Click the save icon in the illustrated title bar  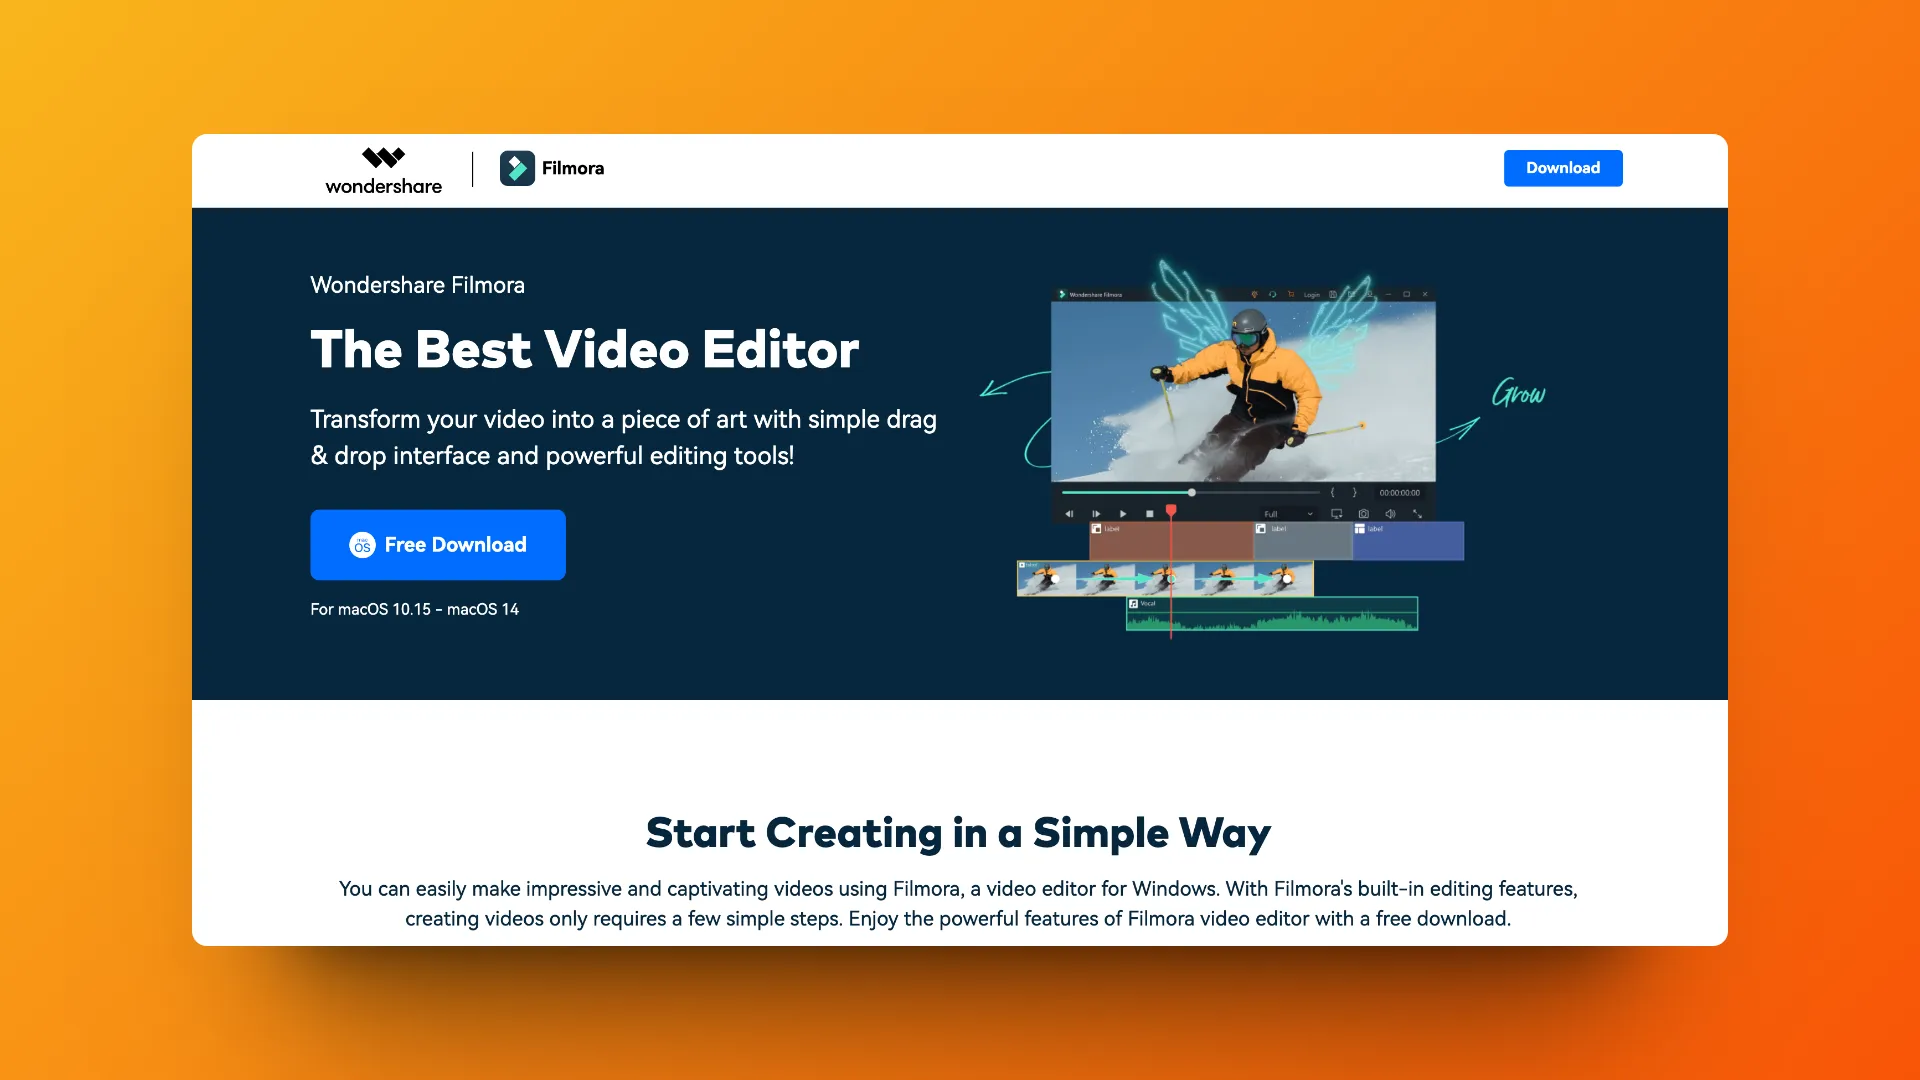pos(1333,294)
